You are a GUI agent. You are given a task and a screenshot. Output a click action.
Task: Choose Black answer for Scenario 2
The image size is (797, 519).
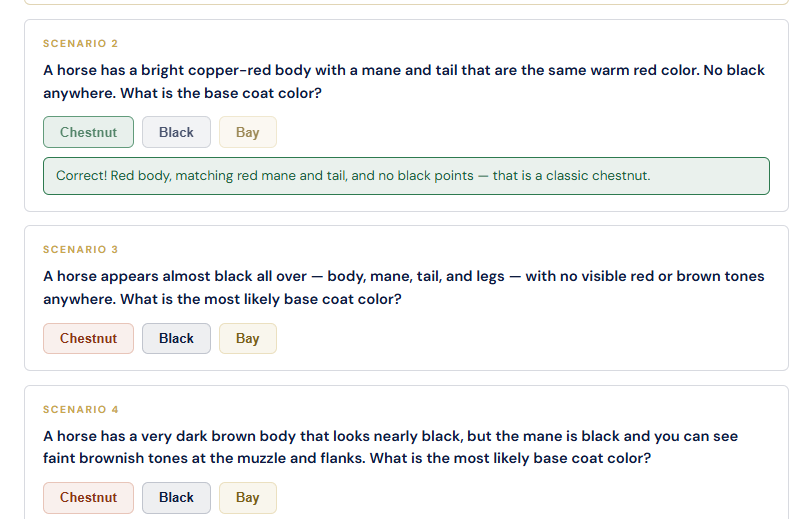tap(176, 132)
